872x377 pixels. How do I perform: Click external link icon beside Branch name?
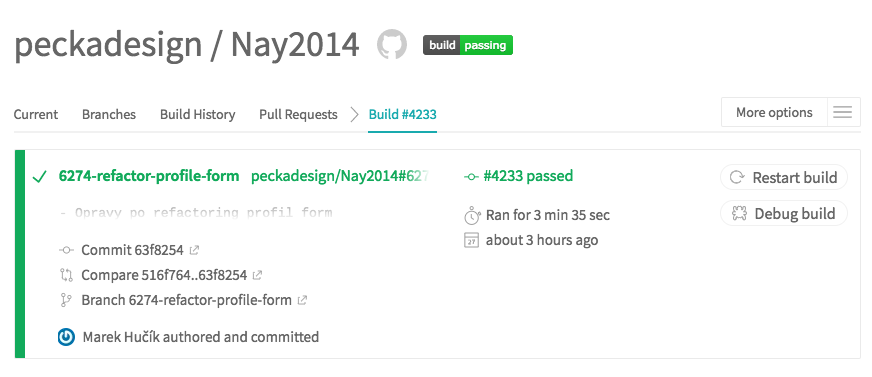click(302, 300)
